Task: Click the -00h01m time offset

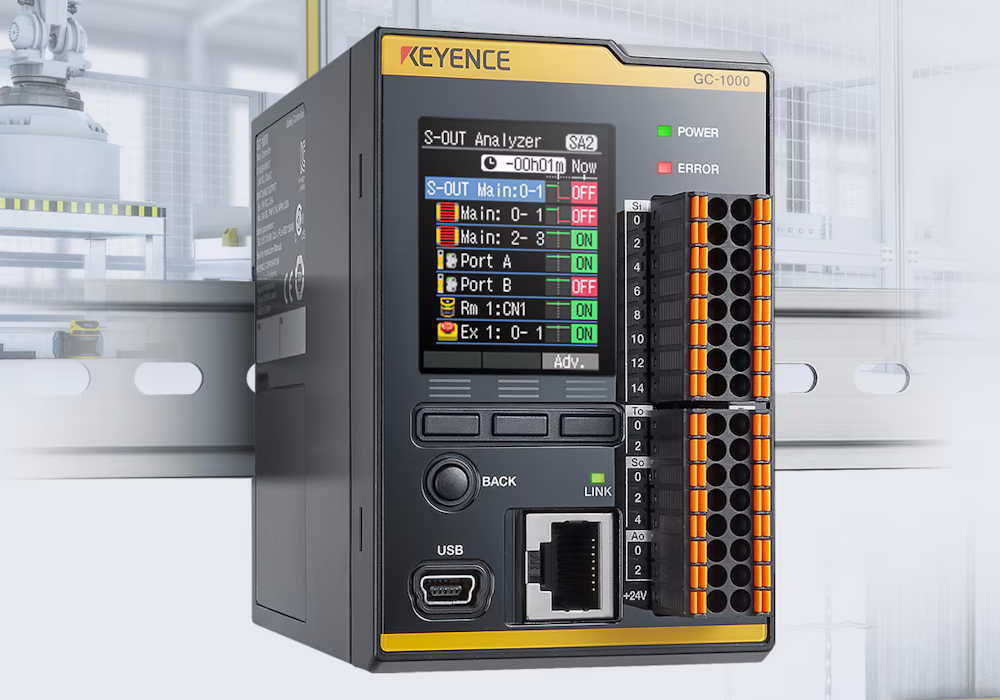Action: tap(534, 164)
